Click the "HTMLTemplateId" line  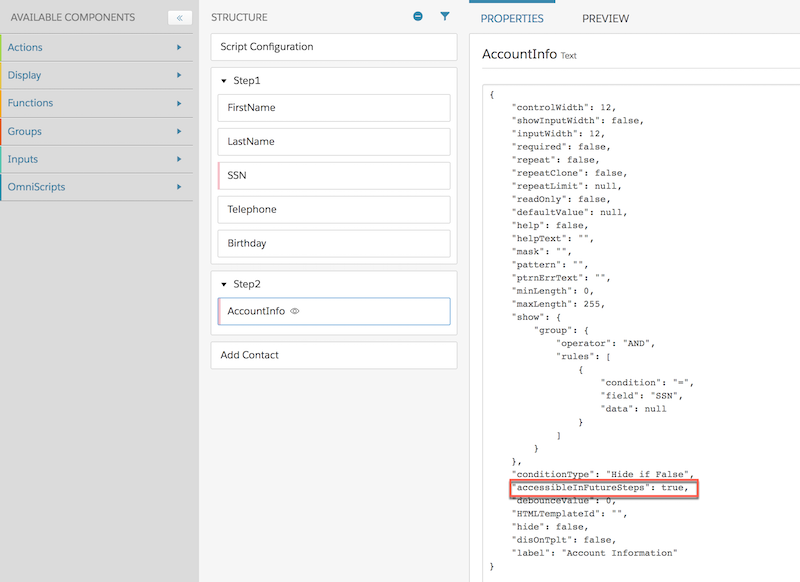click(x=569, y=514)
